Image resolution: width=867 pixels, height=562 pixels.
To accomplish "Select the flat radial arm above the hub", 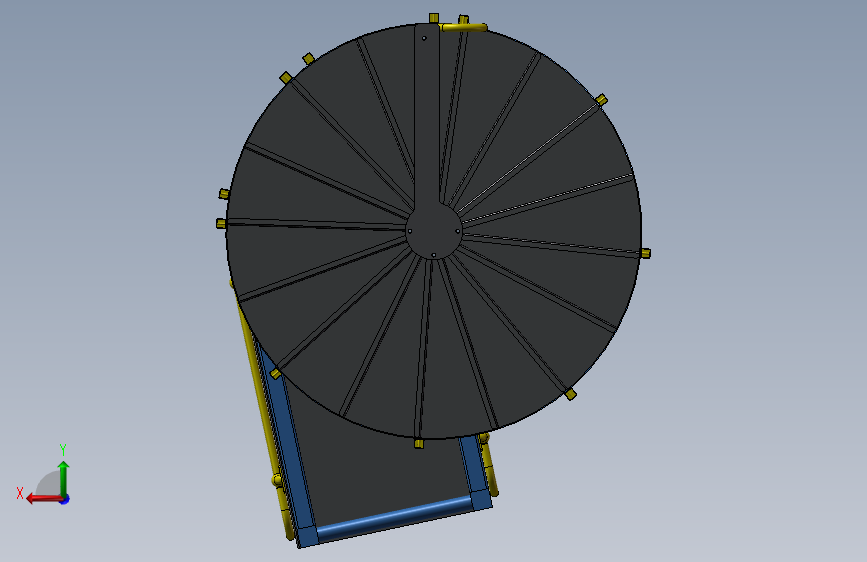I will (427, 113).
